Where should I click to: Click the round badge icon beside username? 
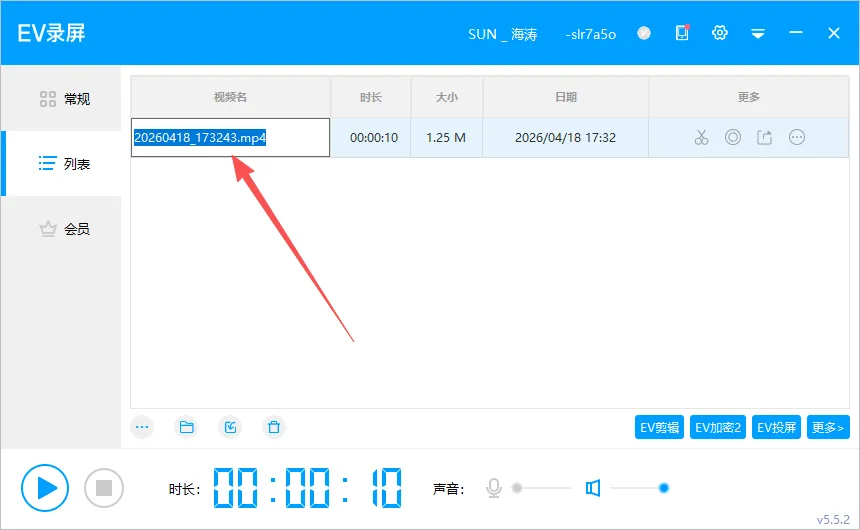[x=644, y=33]
